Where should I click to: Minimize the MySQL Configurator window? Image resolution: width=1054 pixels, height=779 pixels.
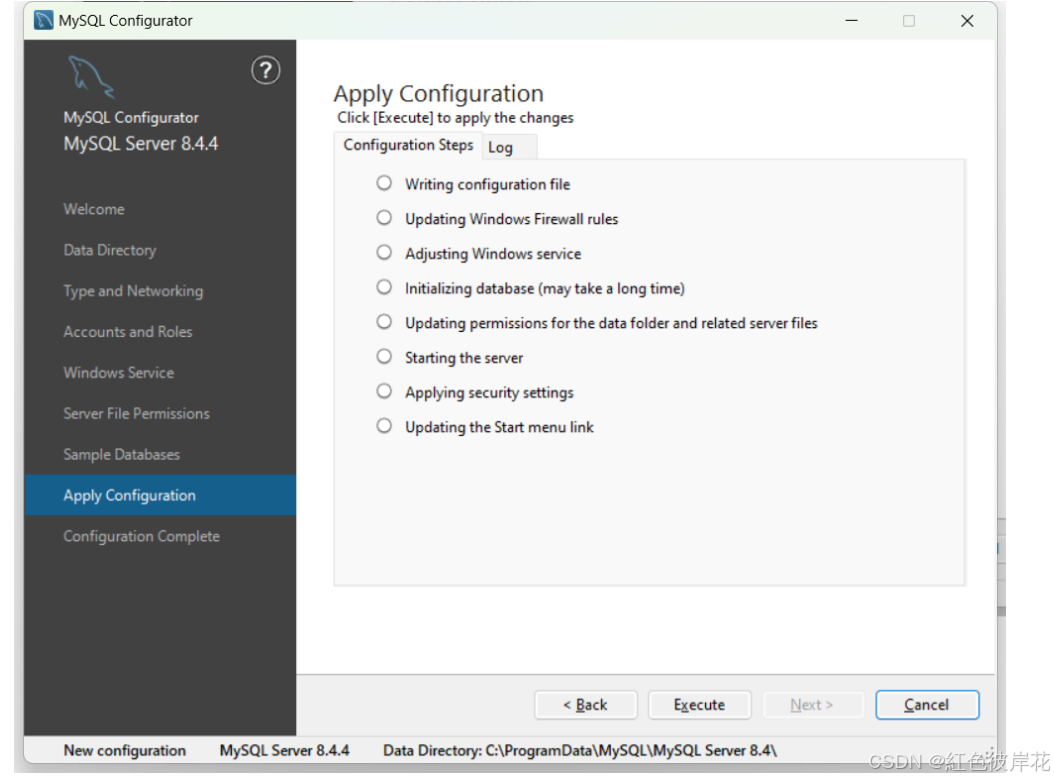click(x=852, y=21)
